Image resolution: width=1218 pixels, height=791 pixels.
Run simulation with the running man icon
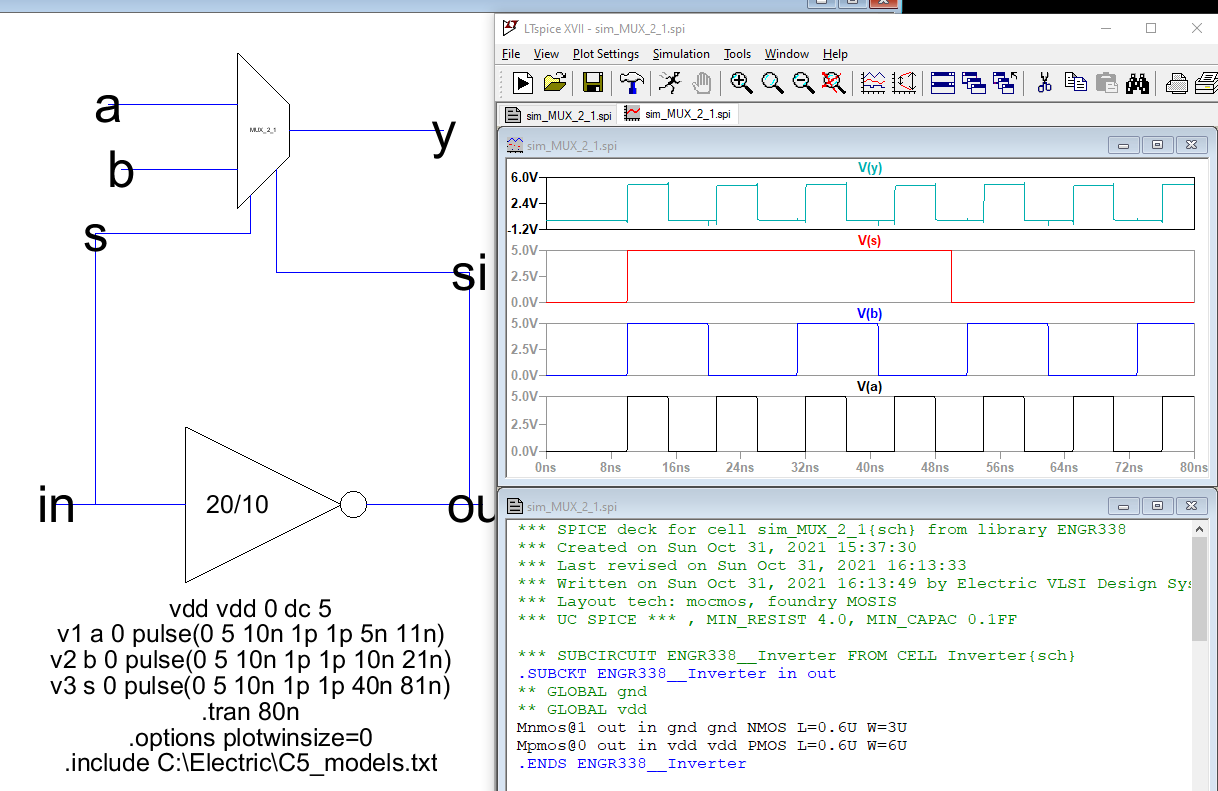click(669, 83)
